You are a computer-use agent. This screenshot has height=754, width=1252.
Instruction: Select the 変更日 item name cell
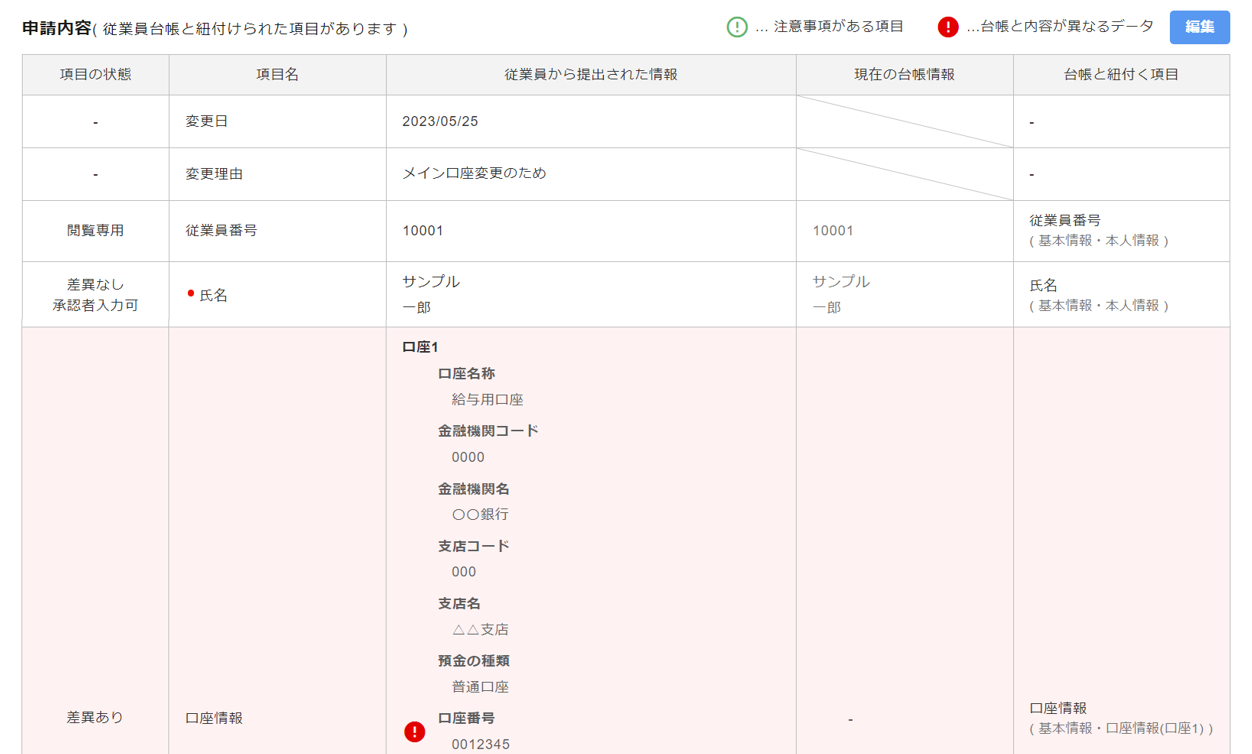coord(278,122)
